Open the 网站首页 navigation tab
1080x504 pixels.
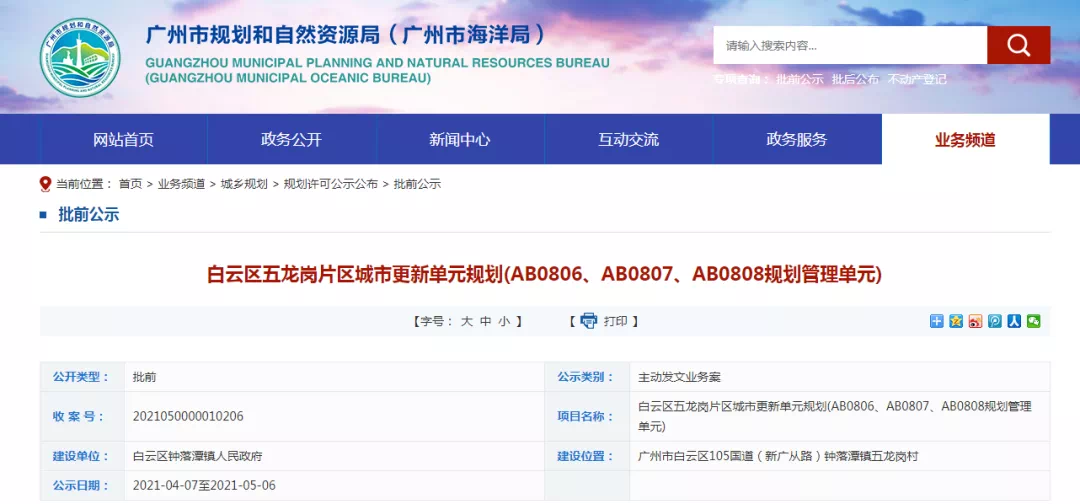pos(123,140)
